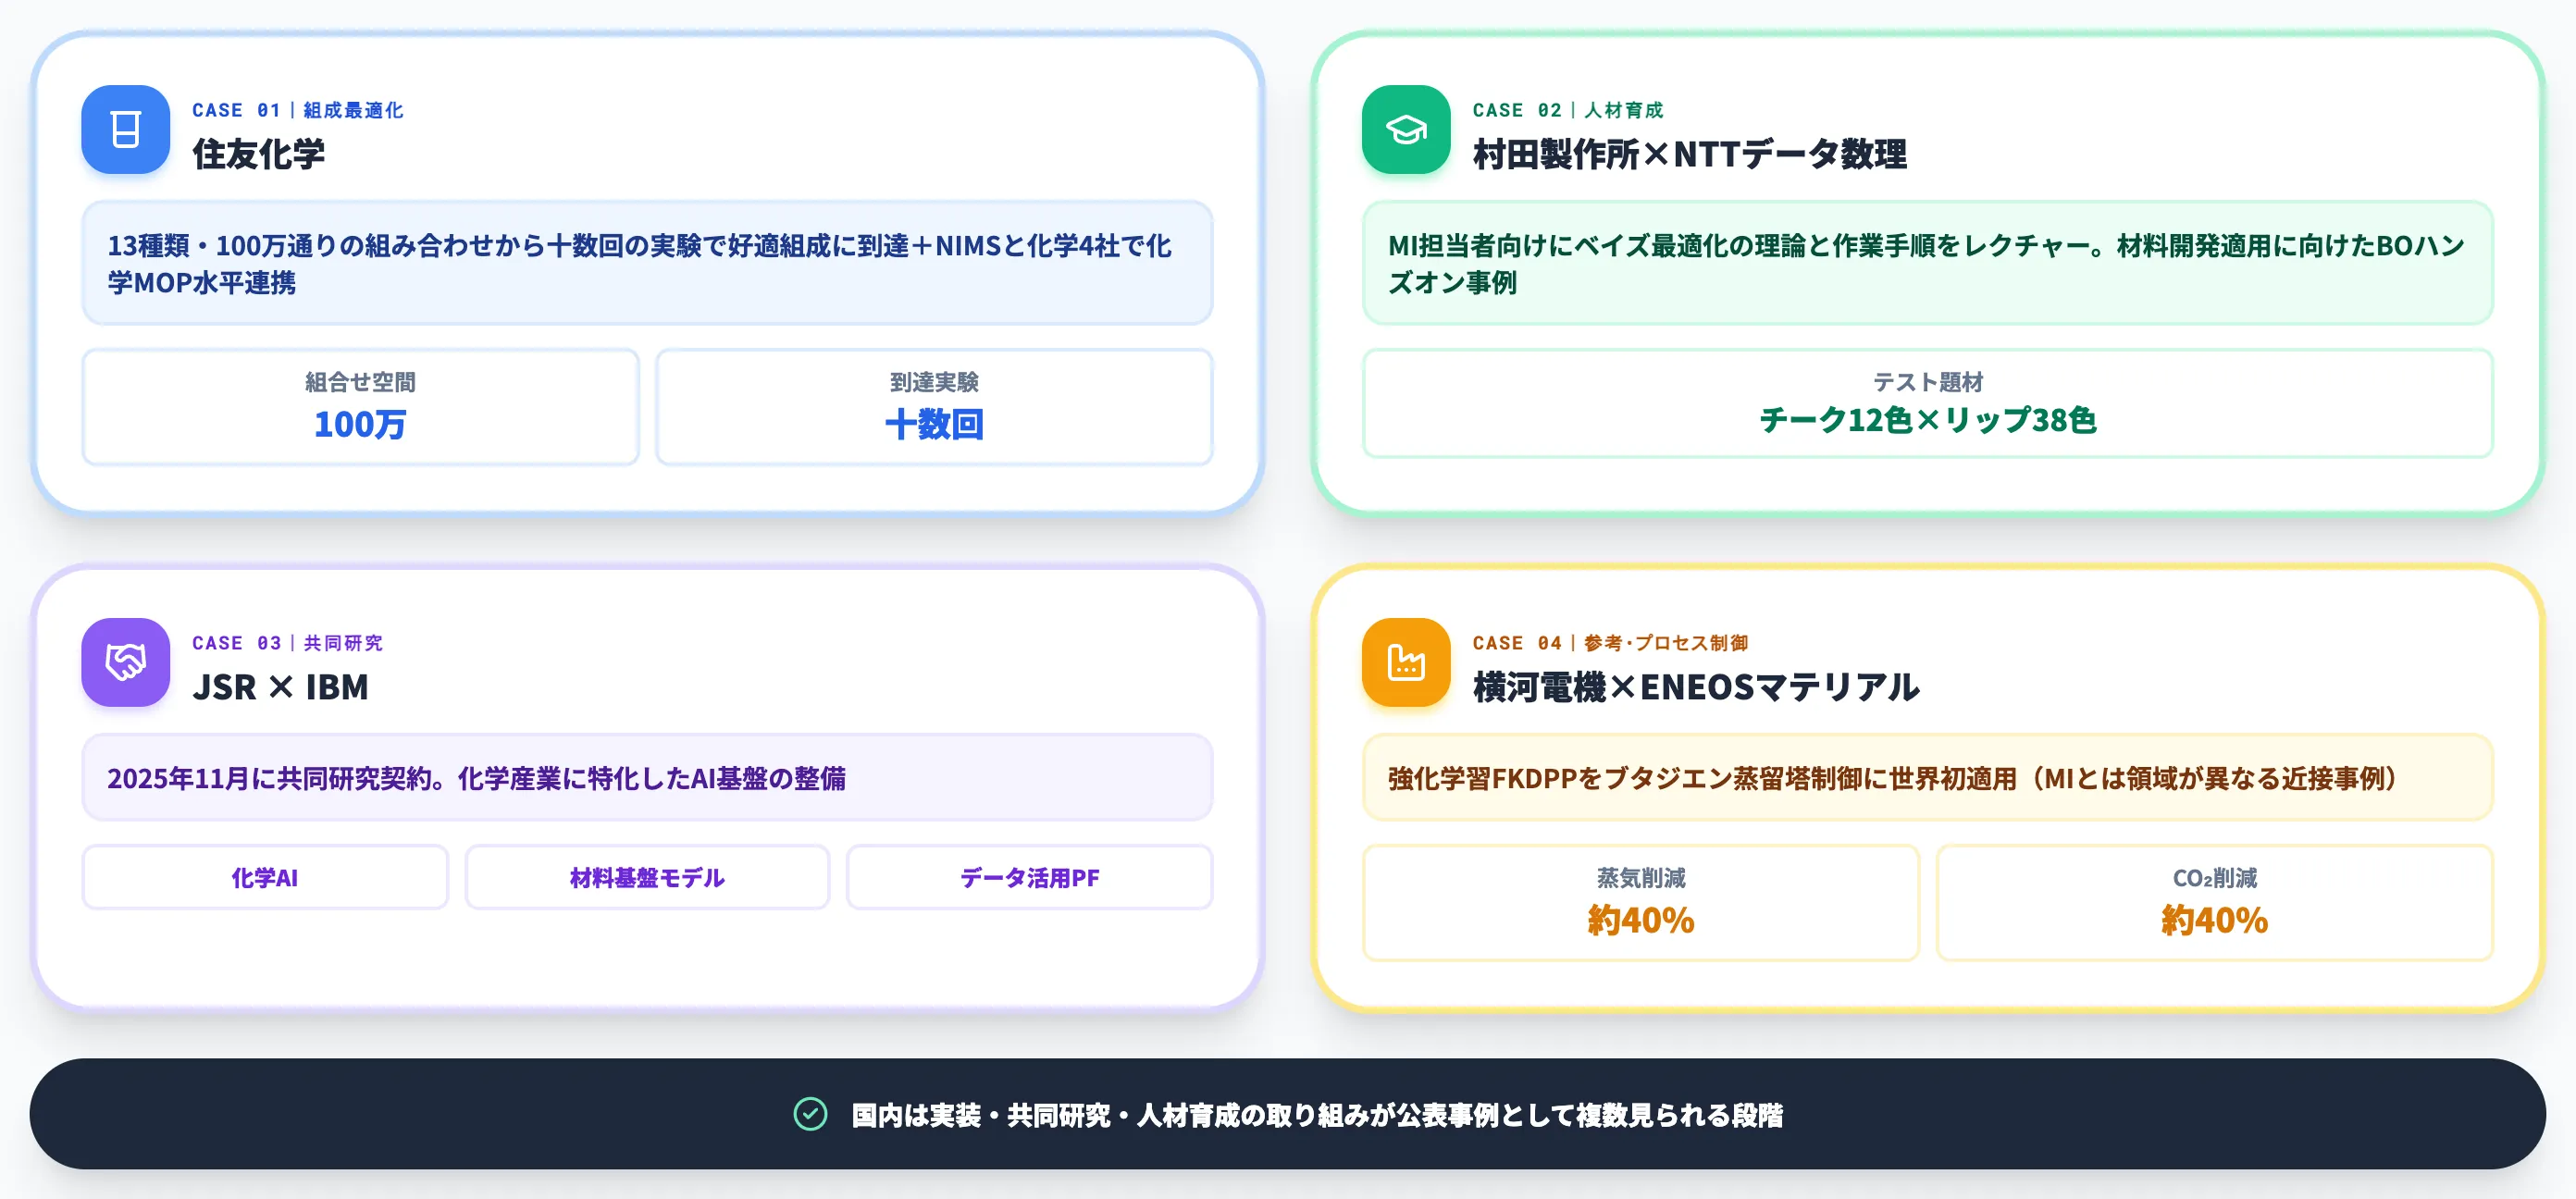Viewport: 2576px width, 1199px height.
Task: Click the CASE 04 | 参考·プロセス制御 label
Action: [x=1610, y=643]
